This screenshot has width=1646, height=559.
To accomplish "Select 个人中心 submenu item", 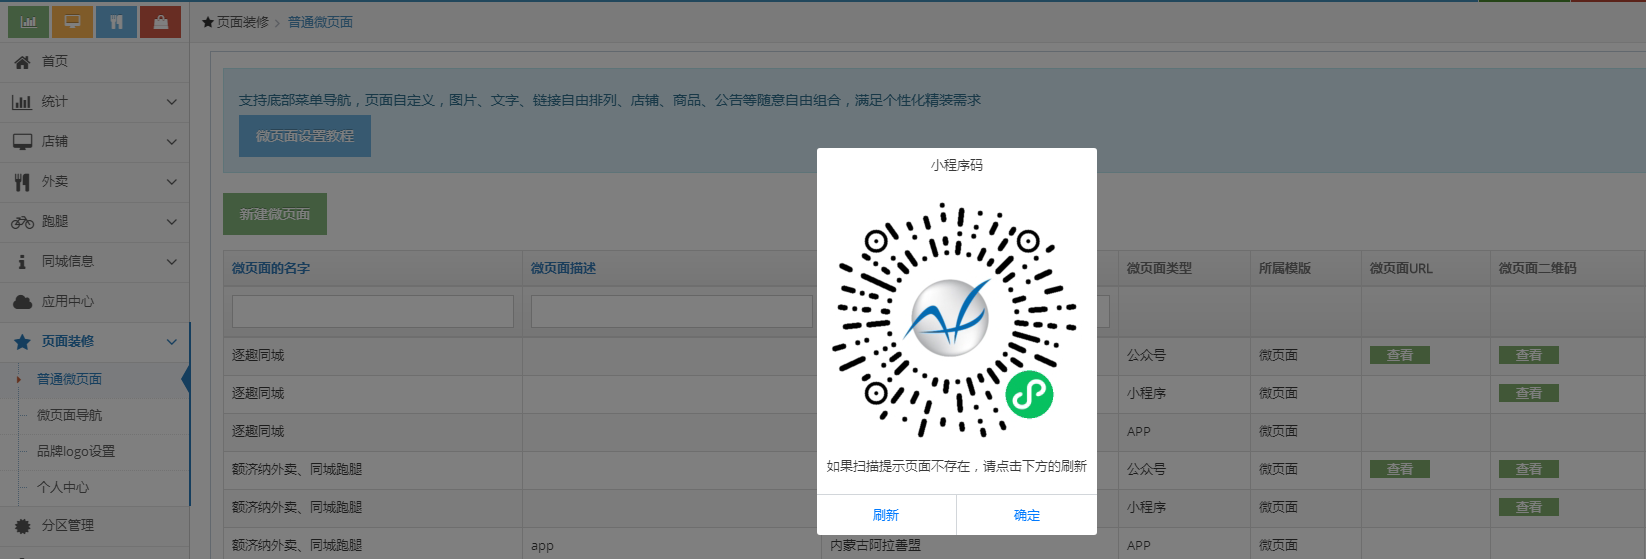I will tap(63, 487).
